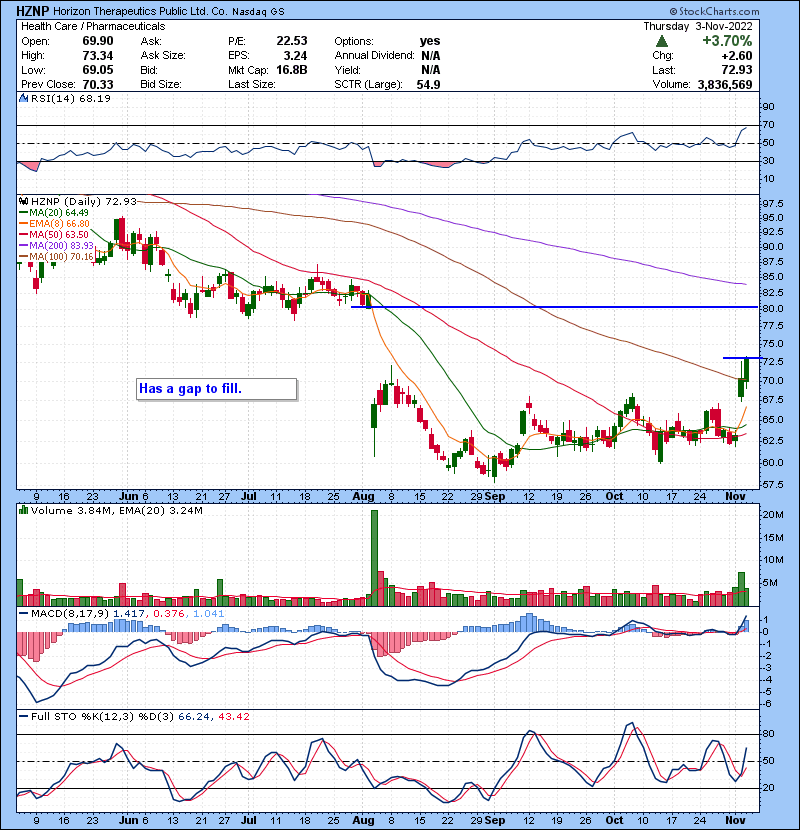Viewport: 800px width, 830px height.
Task: Click the 90 level on RSI axis
Action: click(x=768, y=107)
